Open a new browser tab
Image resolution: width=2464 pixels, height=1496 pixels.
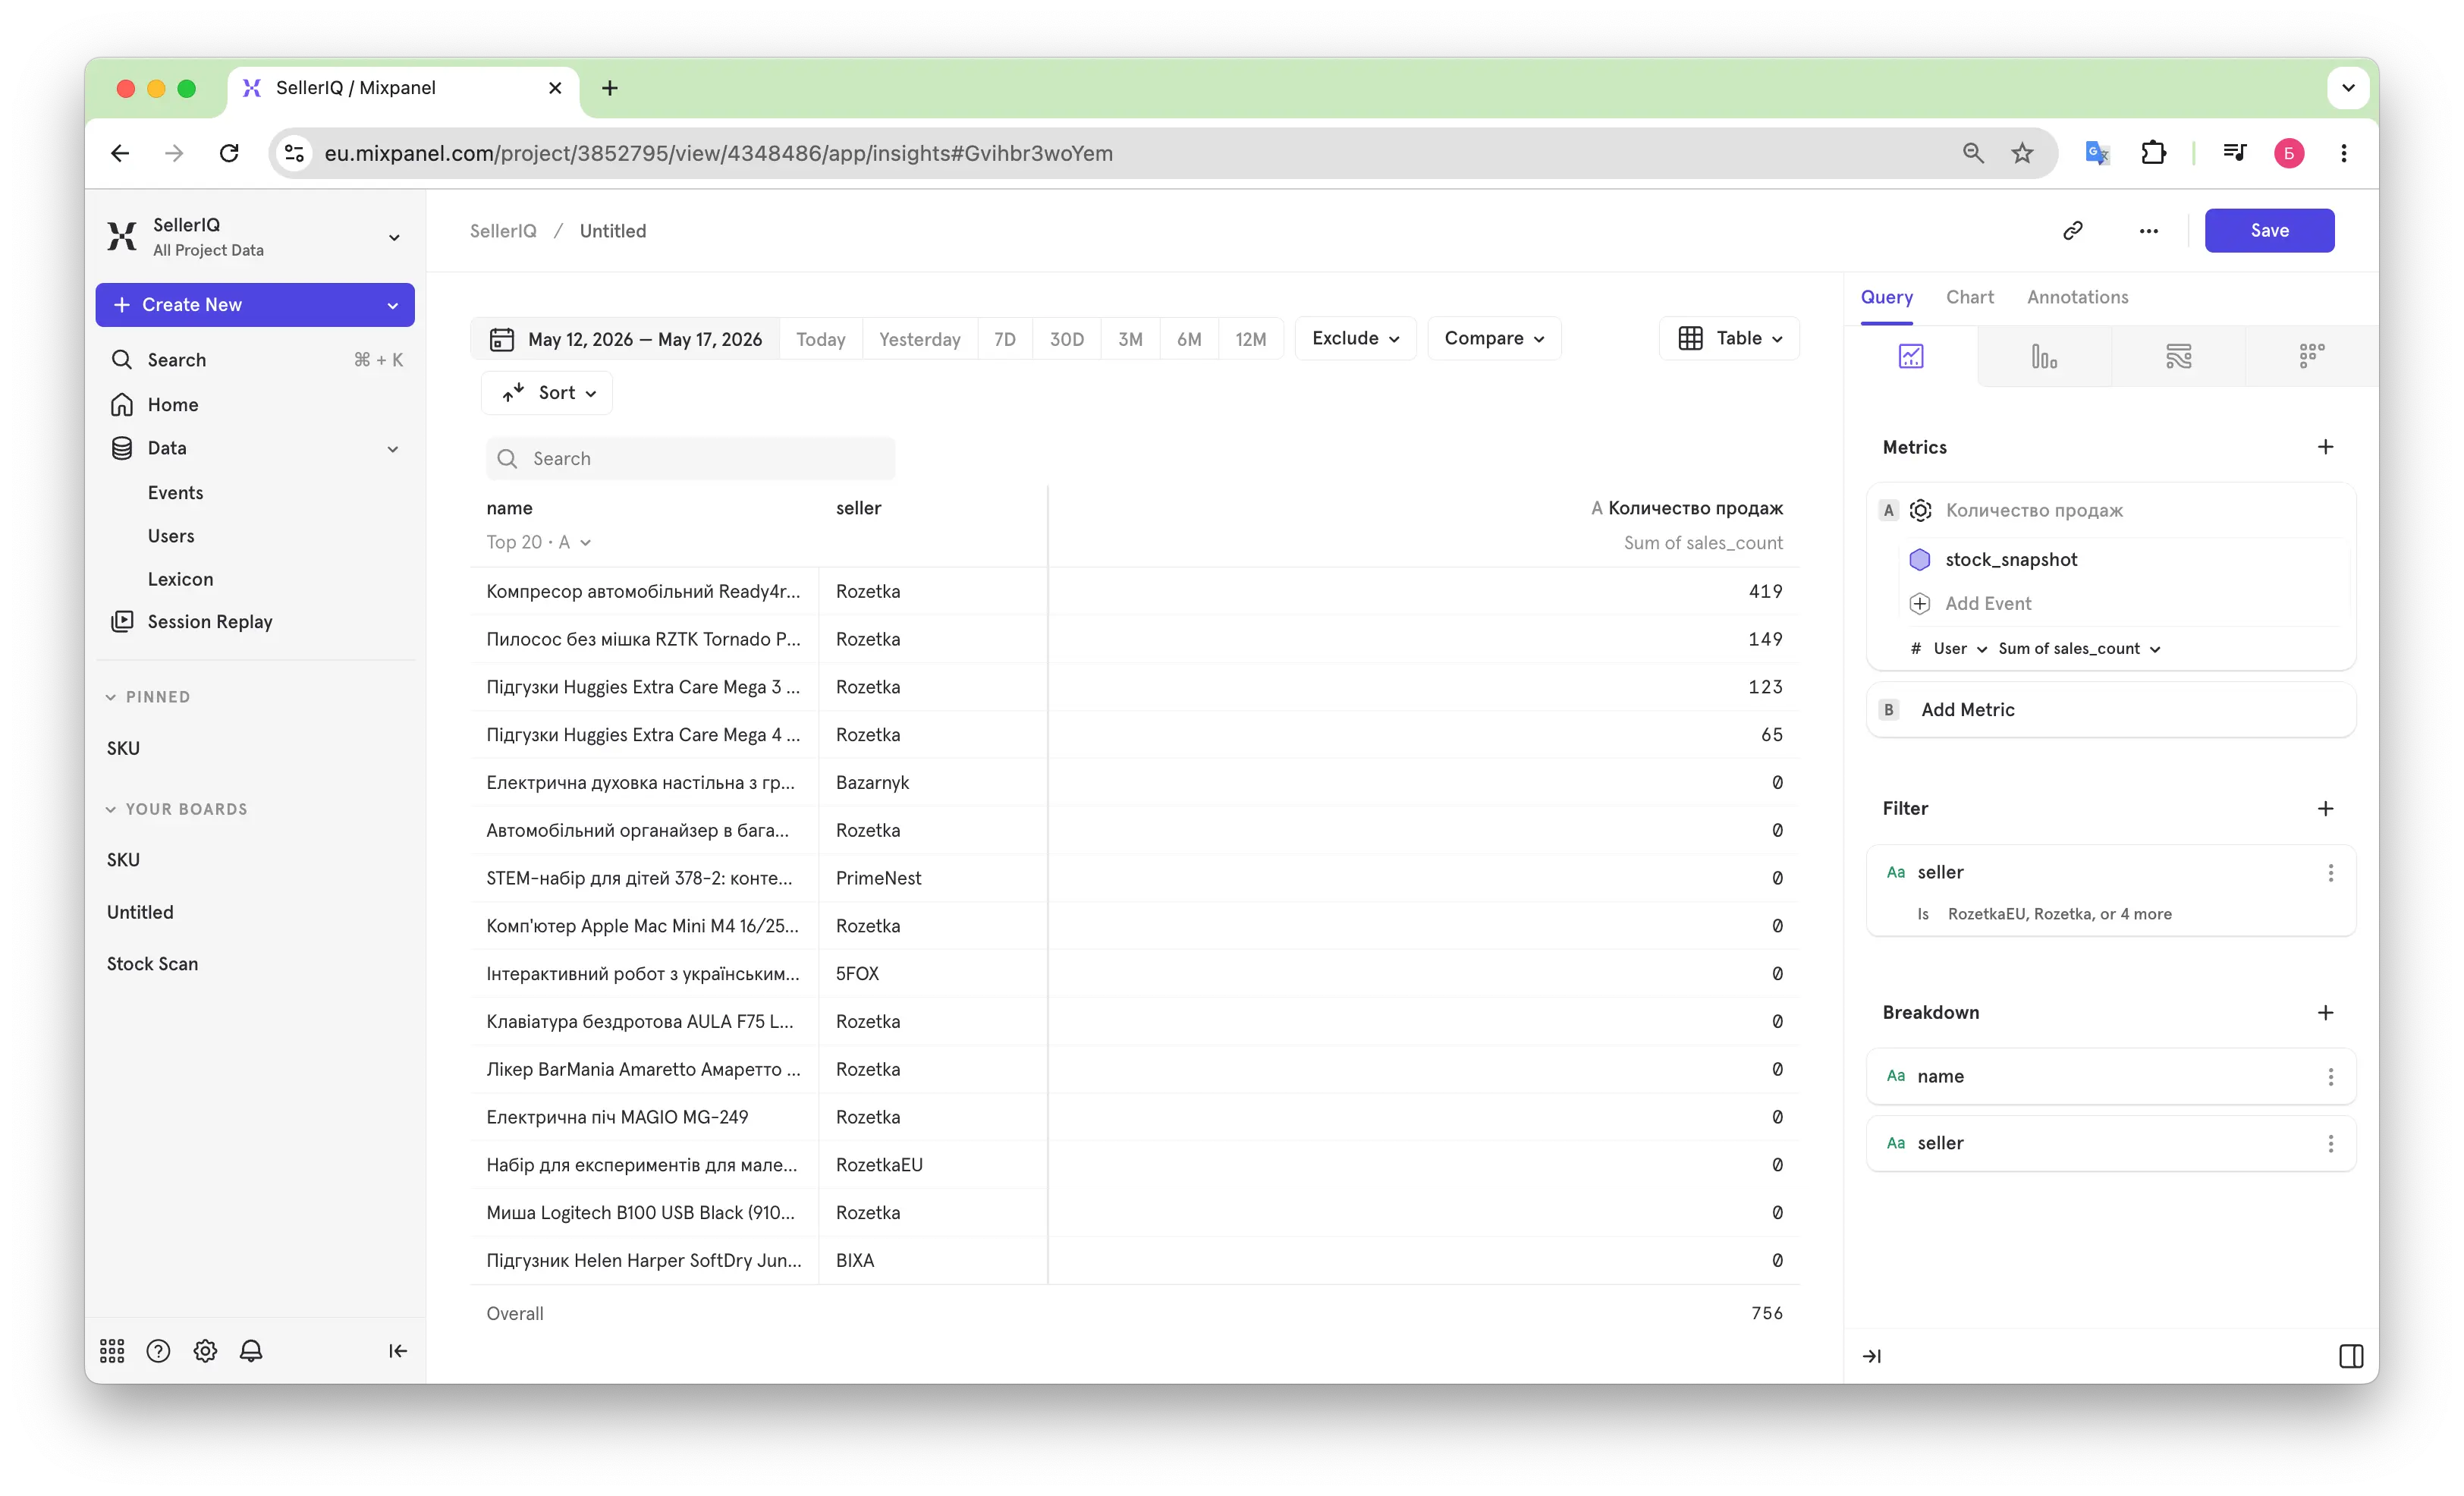[x=609, y=88]
